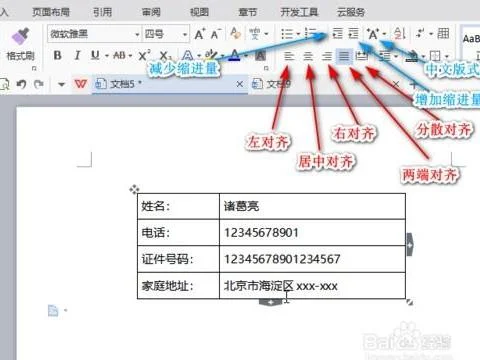Close the 文档5 document tab
This screenshot has height=360, width=480.
click(239, 84)
